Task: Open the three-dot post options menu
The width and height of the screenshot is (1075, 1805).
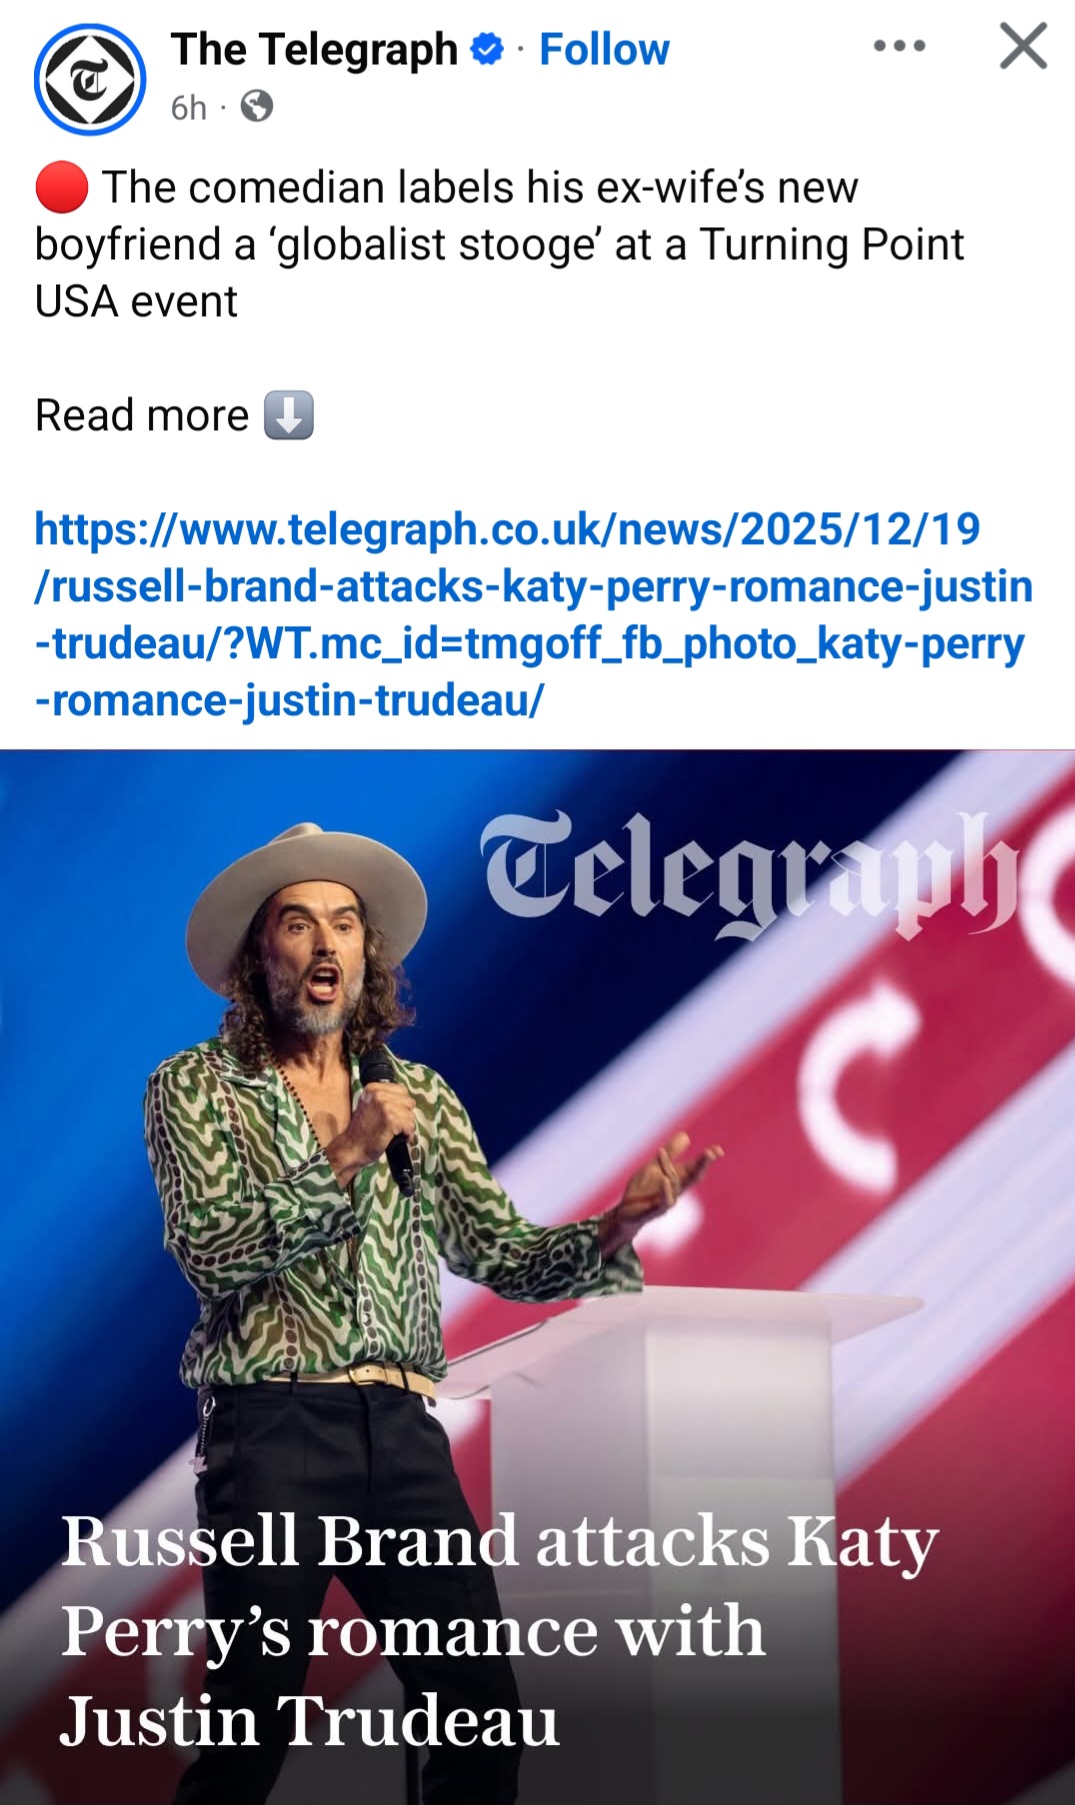Action: [899, 46]
